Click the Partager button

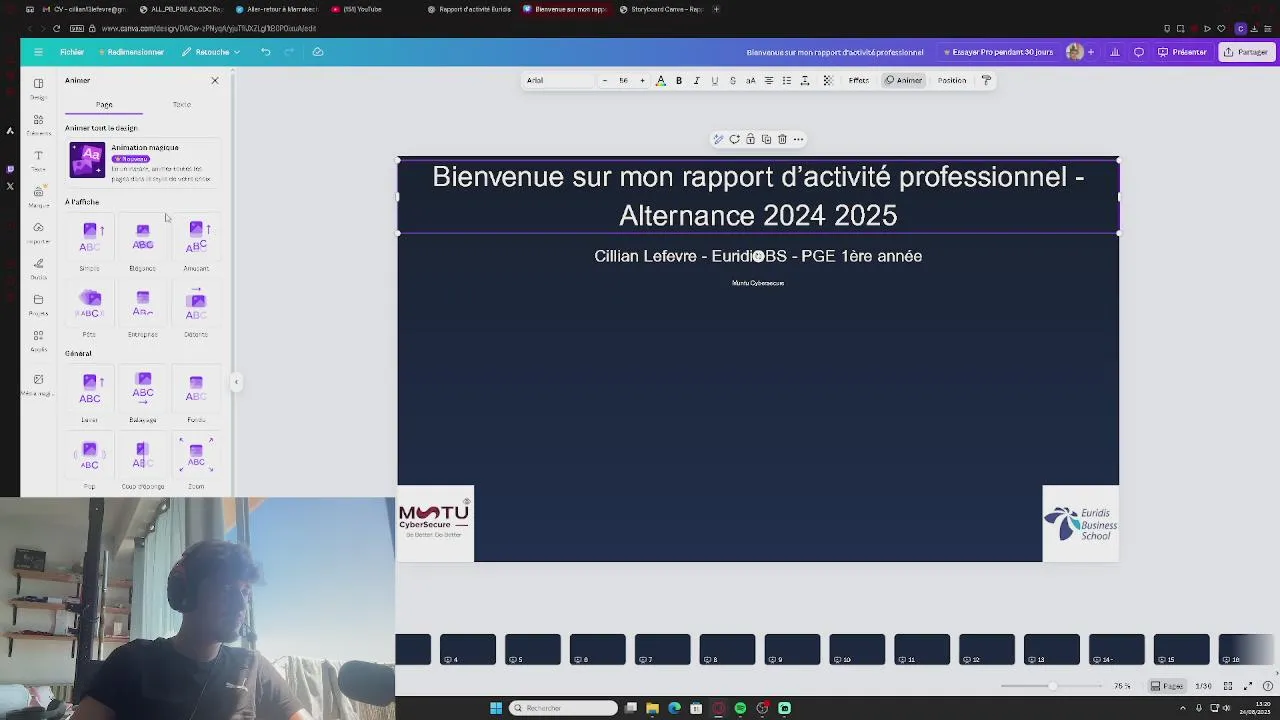(1246, 52)
